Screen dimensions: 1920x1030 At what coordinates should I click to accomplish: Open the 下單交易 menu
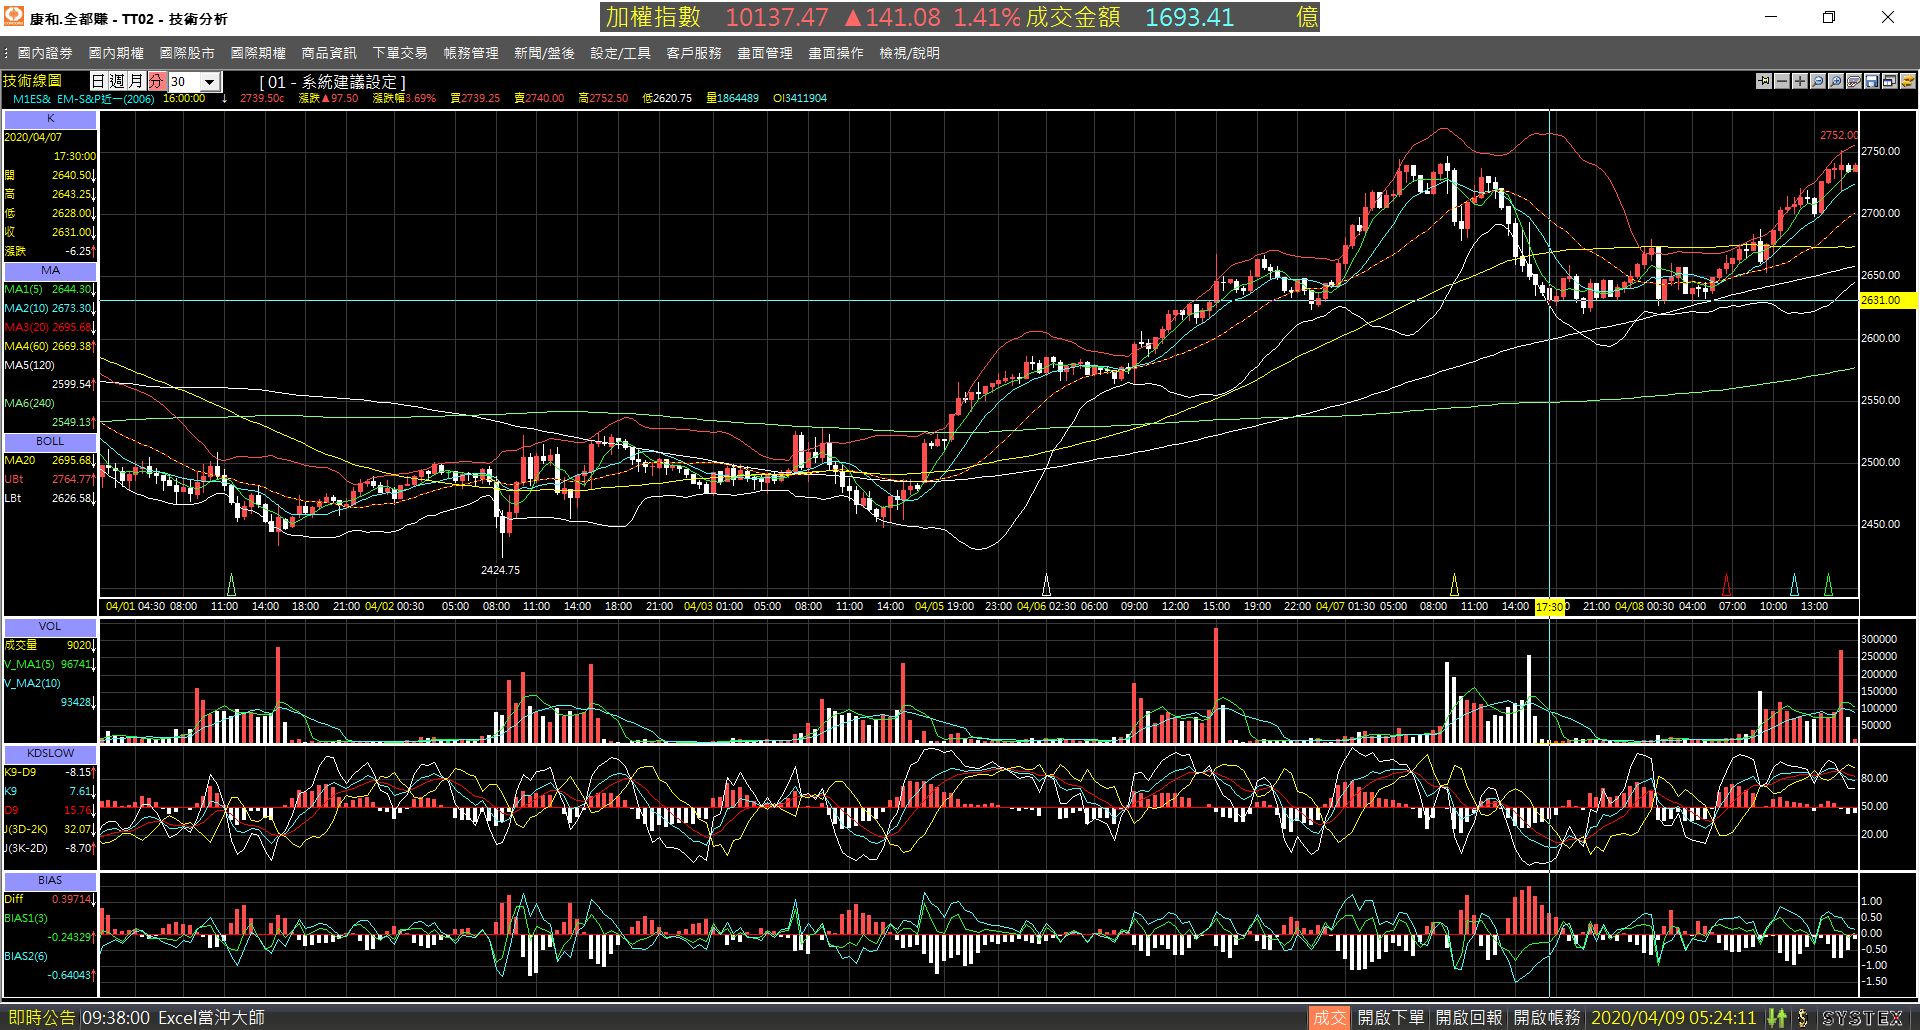point(400,53)
